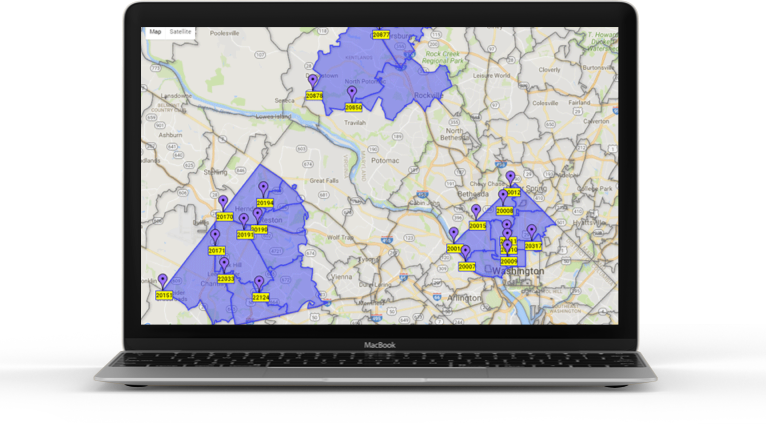Click the pin above label 20317
Image resolution: width=766 pixels, height=424 pixels.
[532, 232]
